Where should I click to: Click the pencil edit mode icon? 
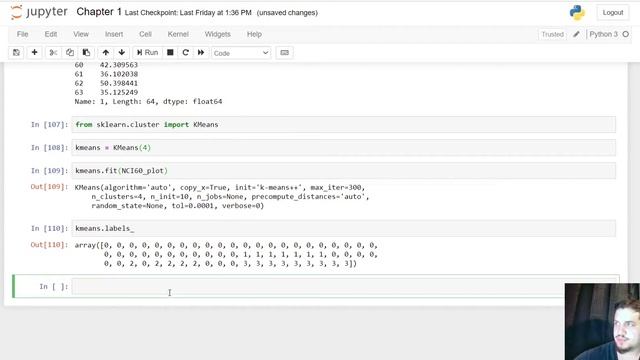click(x=576, y=34)
